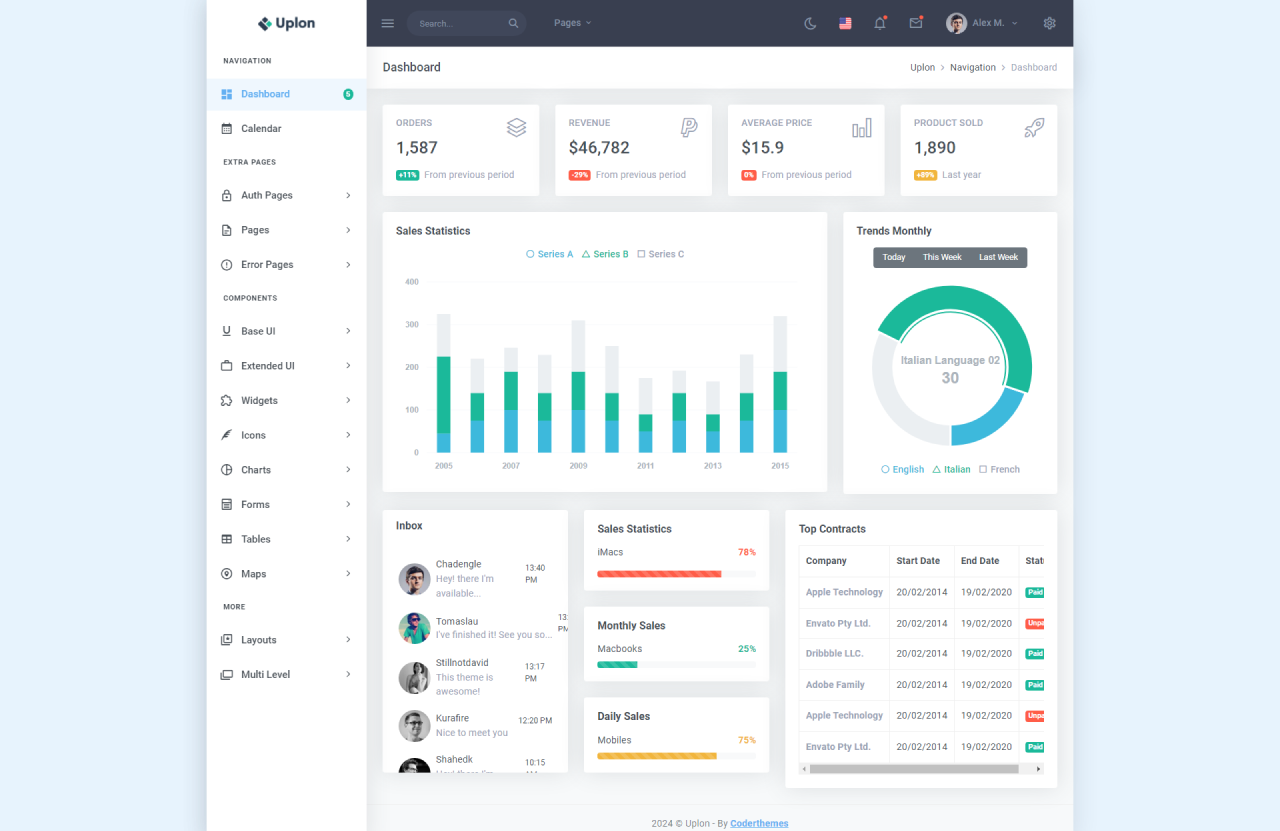Toggle Series B in chart legend

605,254
